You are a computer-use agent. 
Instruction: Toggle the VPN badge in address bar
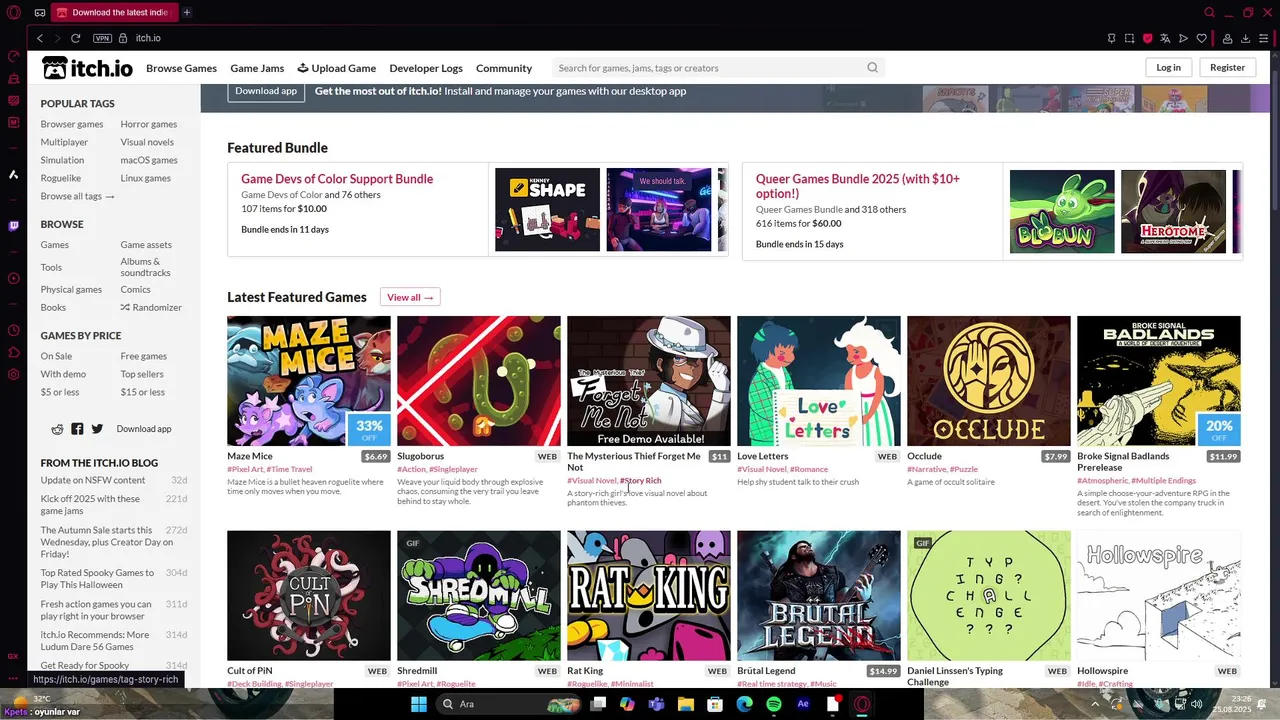tap(102, 38)
